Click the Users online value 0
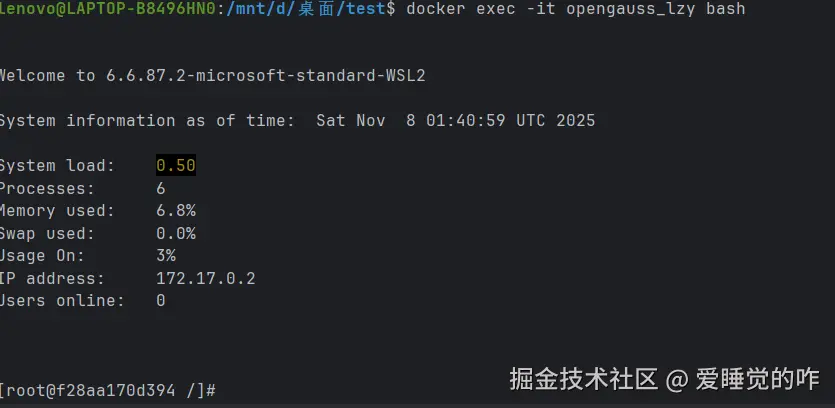Viewport: 835px width, 408px height. 161,300
